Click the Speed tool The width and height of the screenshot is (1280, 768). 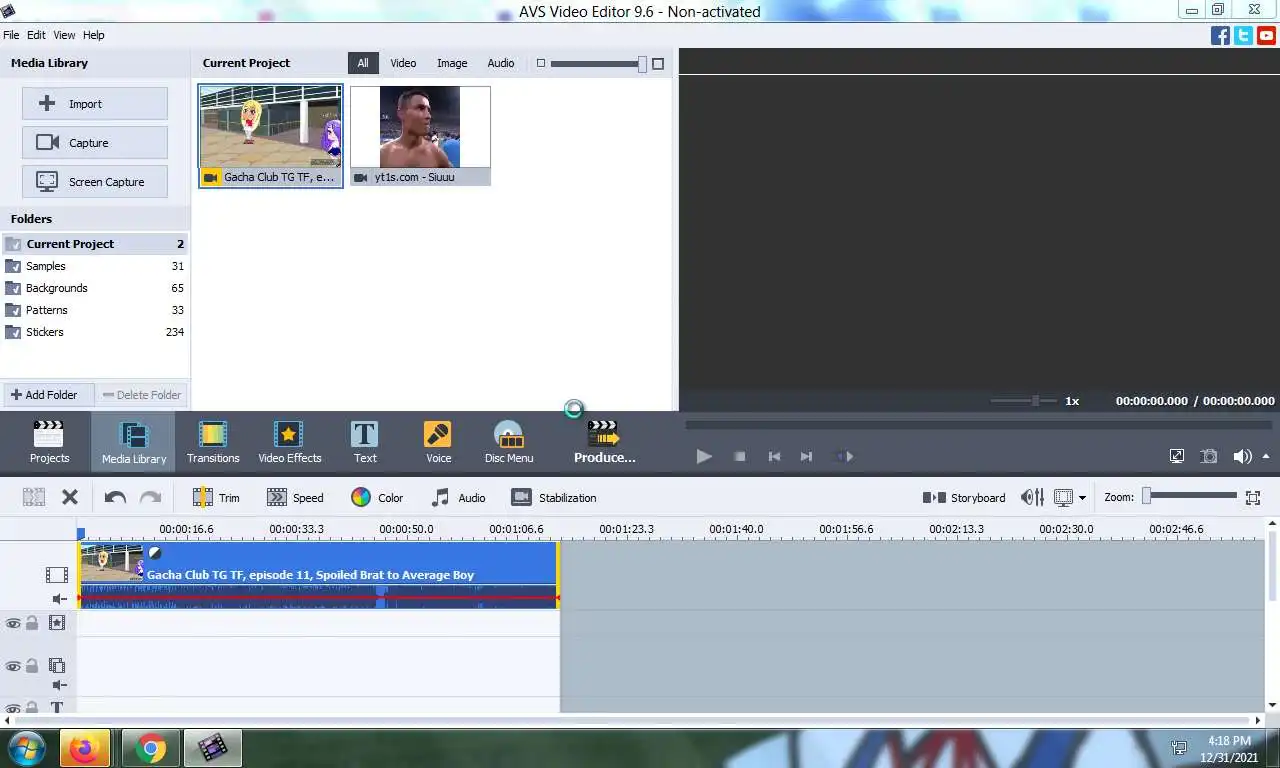pyautogui.click(x=295, y=497)
